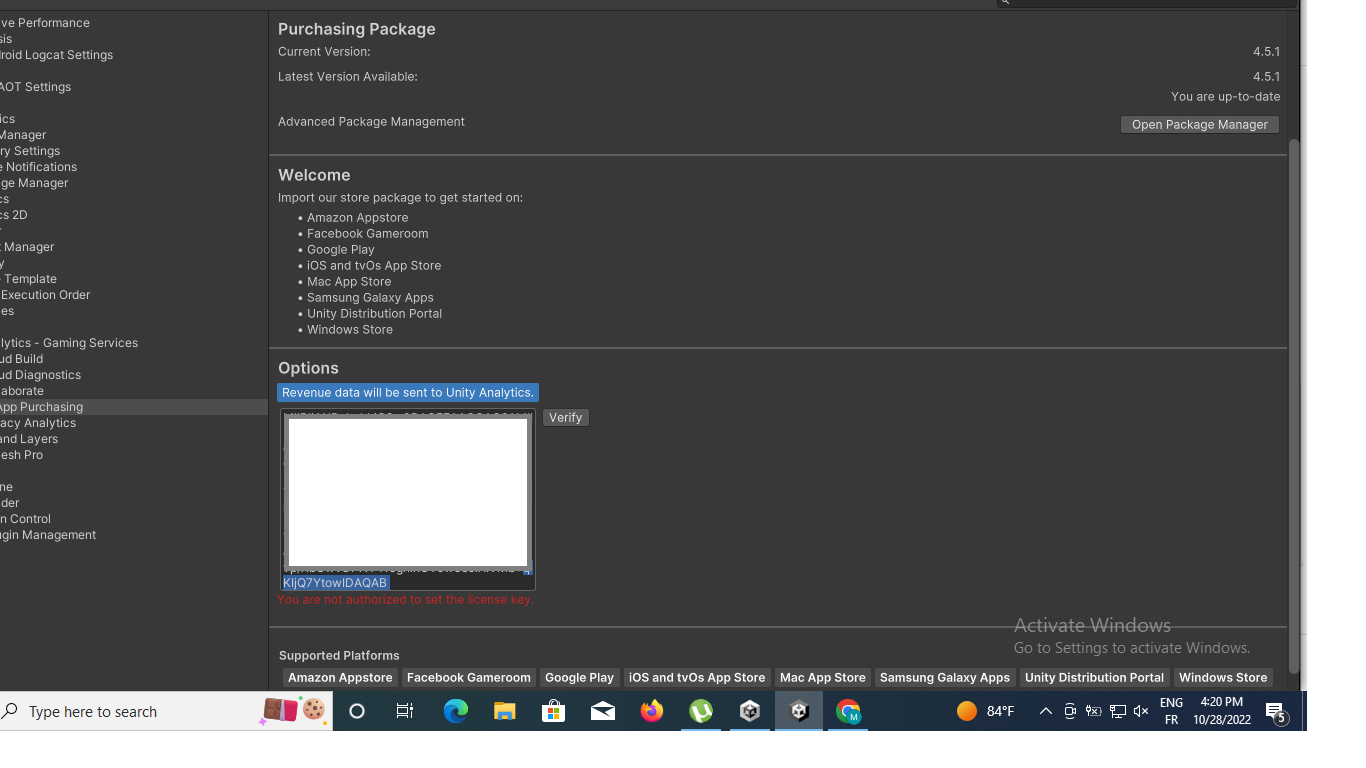Image resolution: width=1366 pixels, height=768 pixels.
Task: Click 'Advanced Package Management' label
Action: pyautogui.click(x=371, y=122)
